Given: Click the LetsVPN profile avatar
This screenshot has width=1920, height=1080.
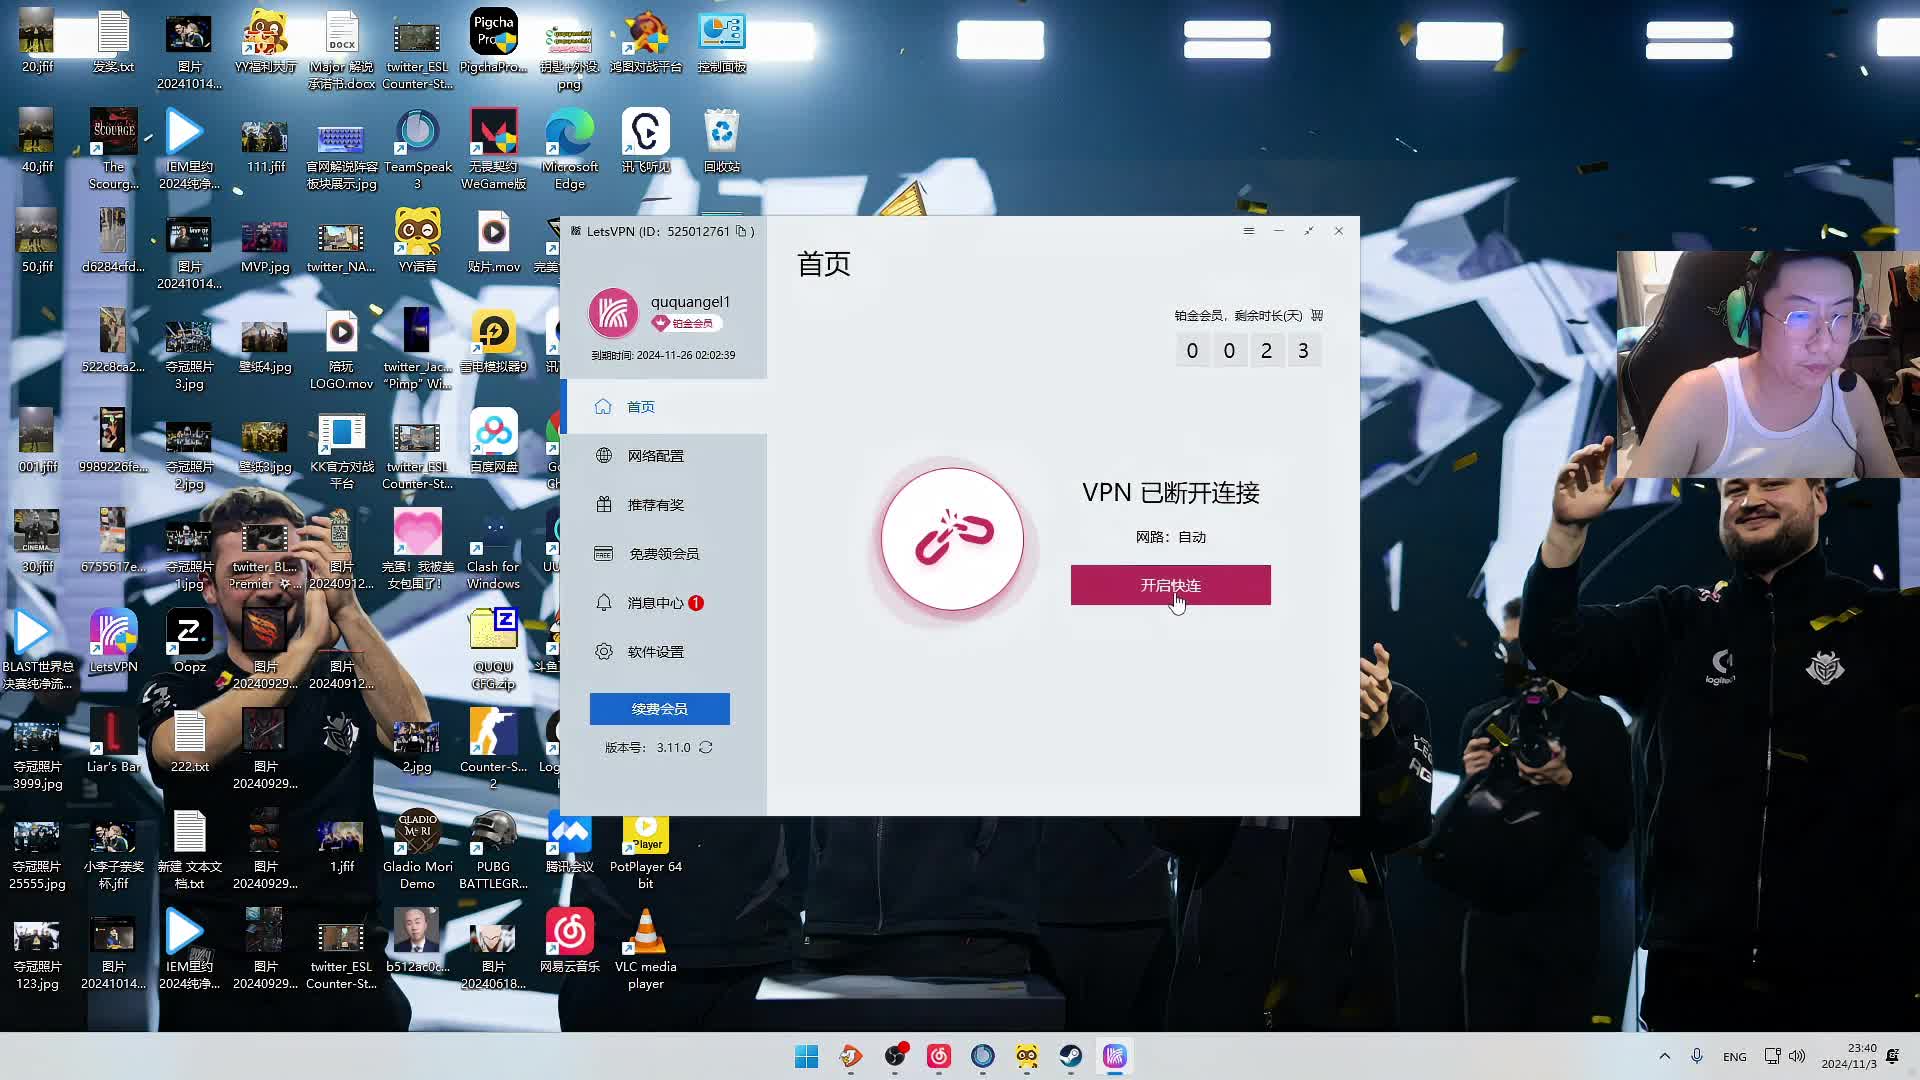Looking at the screenshot, I should tap(613, 313).
